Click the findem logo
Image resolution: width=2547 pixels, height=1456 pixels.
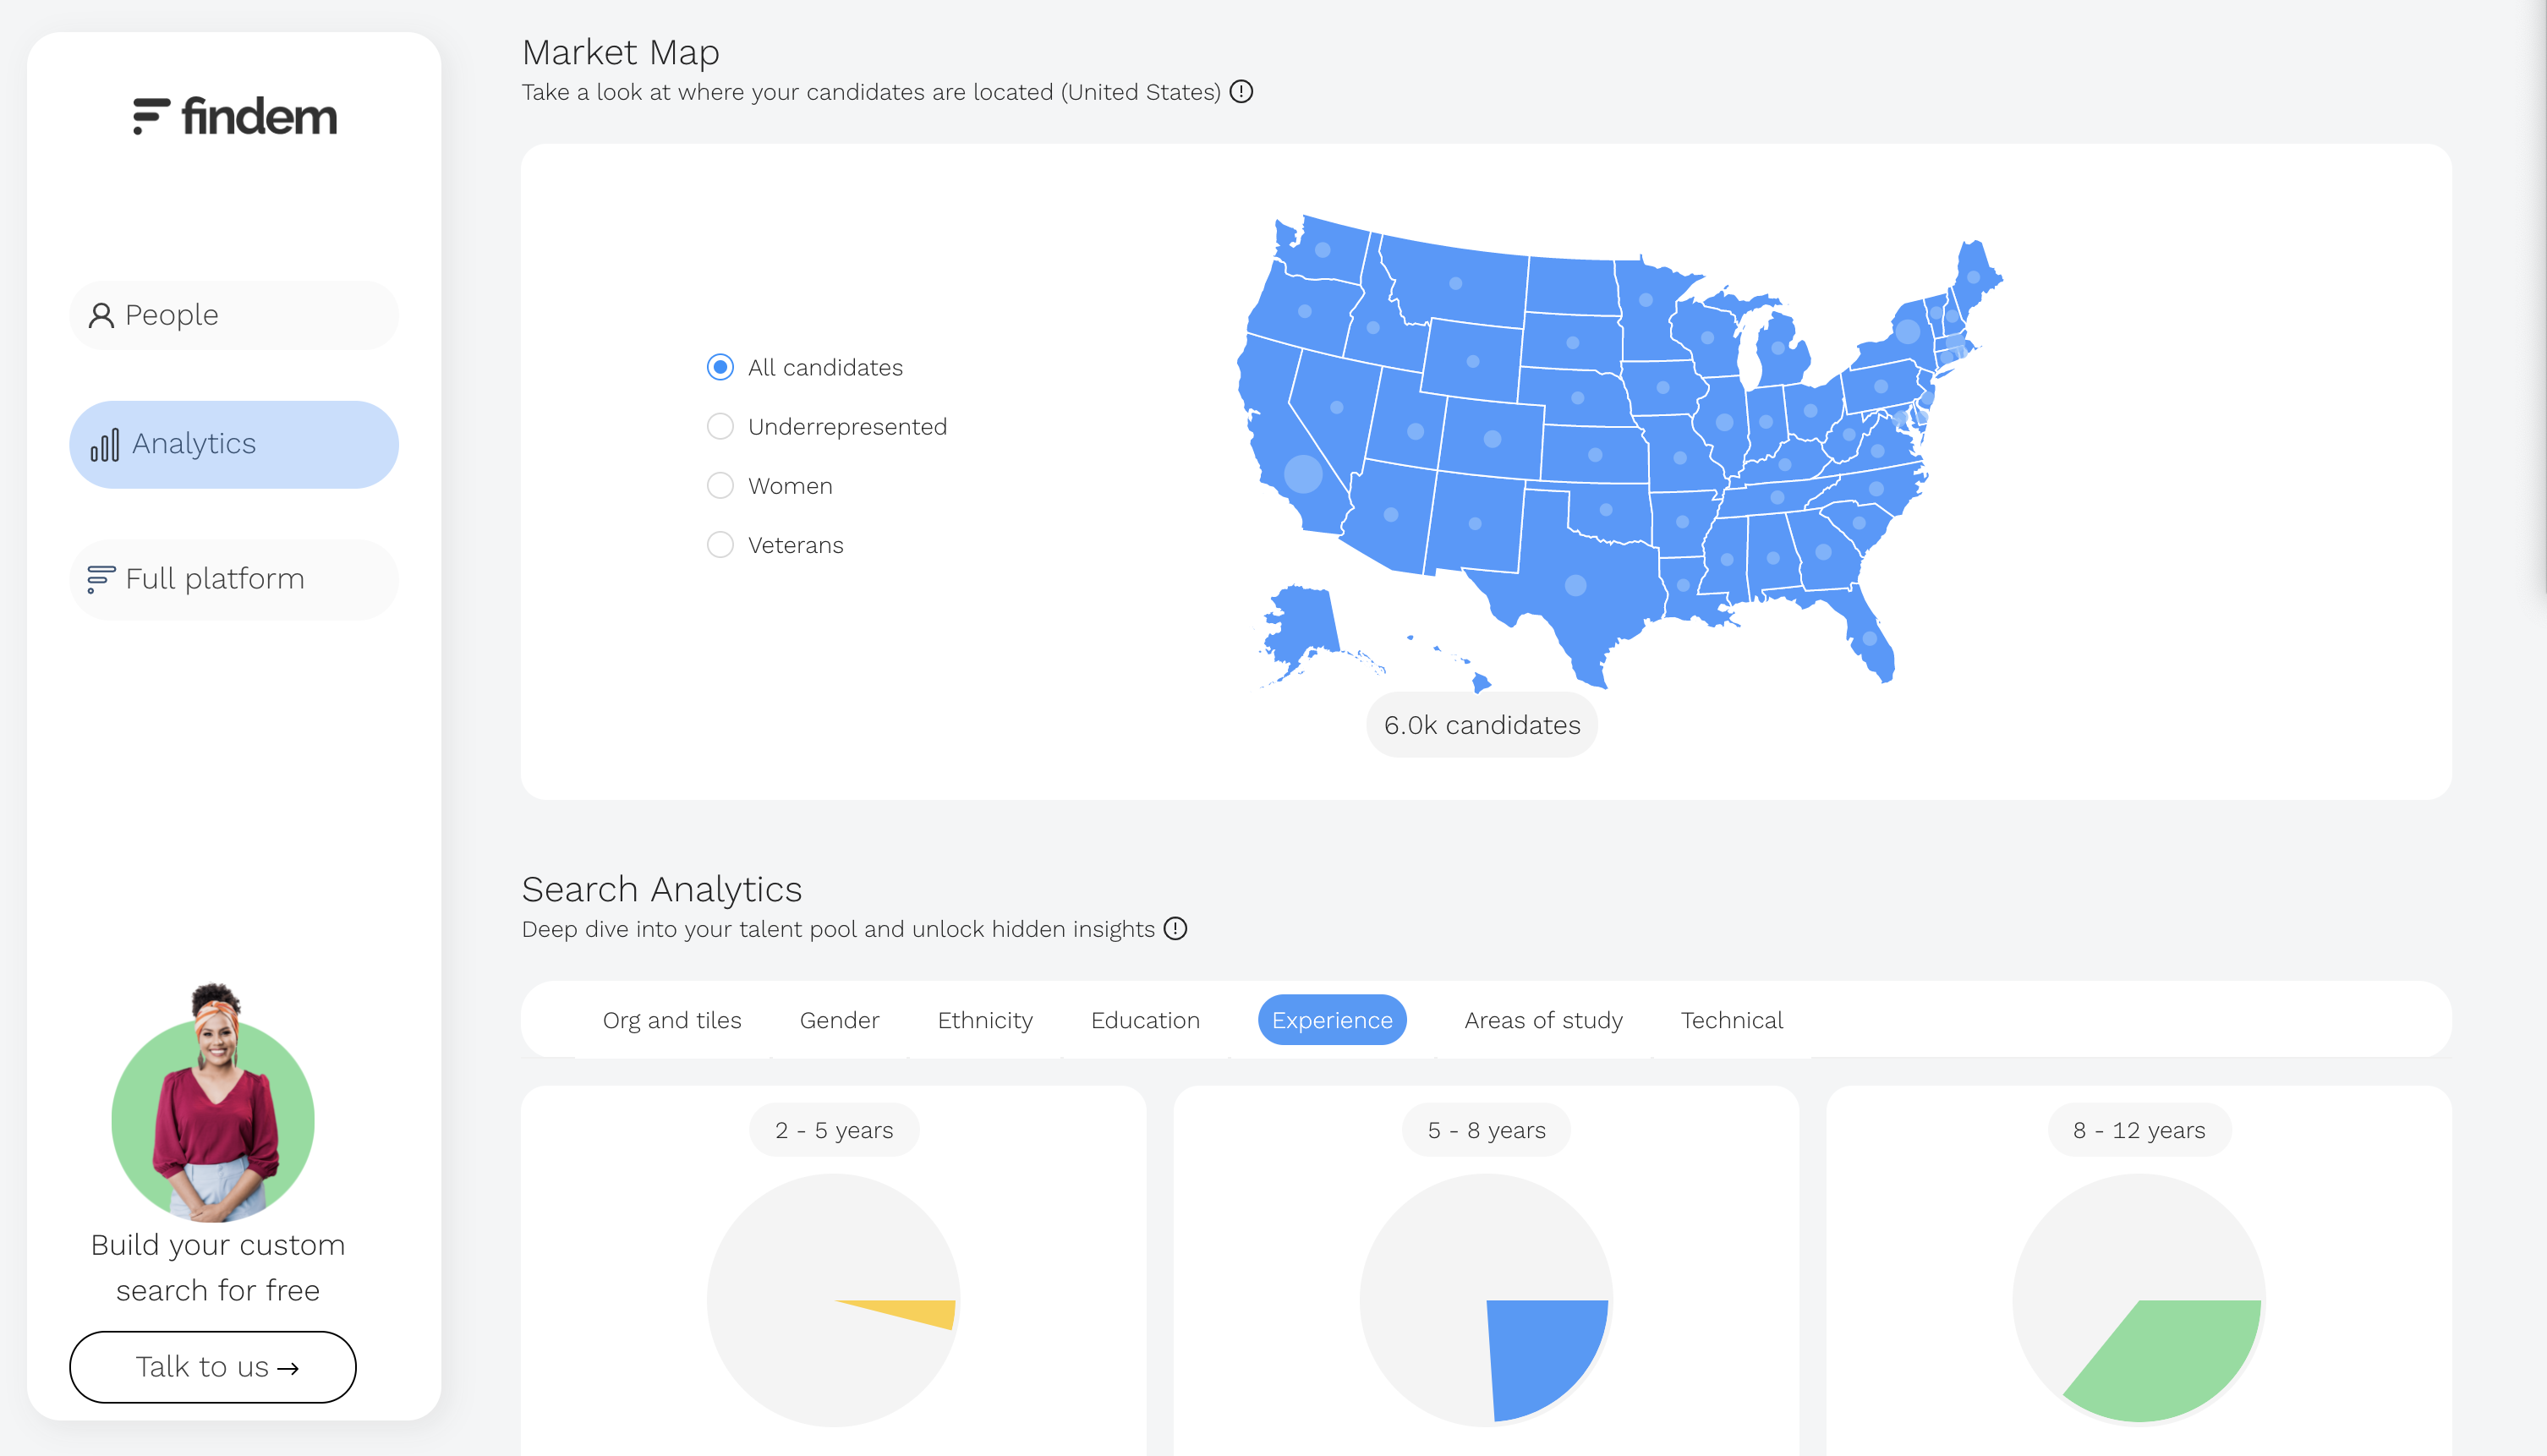tap(235, 116)
